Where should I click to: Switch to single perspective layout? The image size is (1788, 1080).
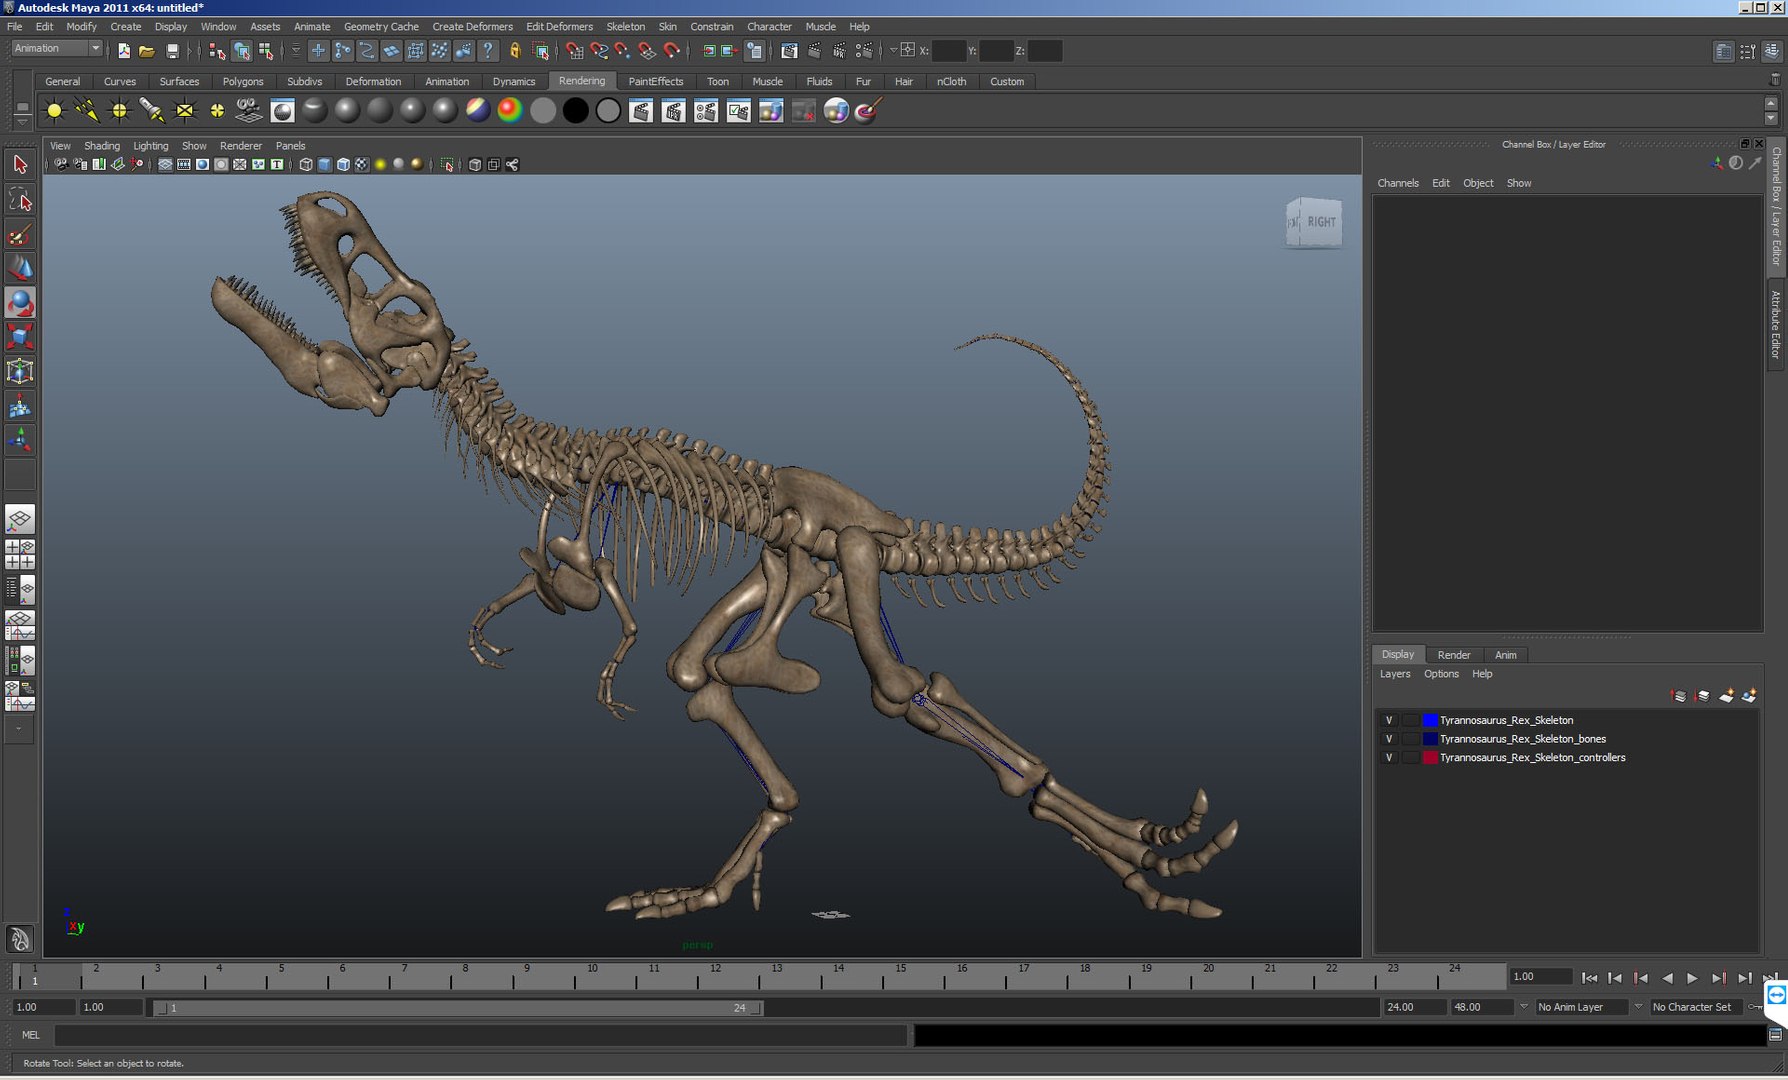point(20,519)
